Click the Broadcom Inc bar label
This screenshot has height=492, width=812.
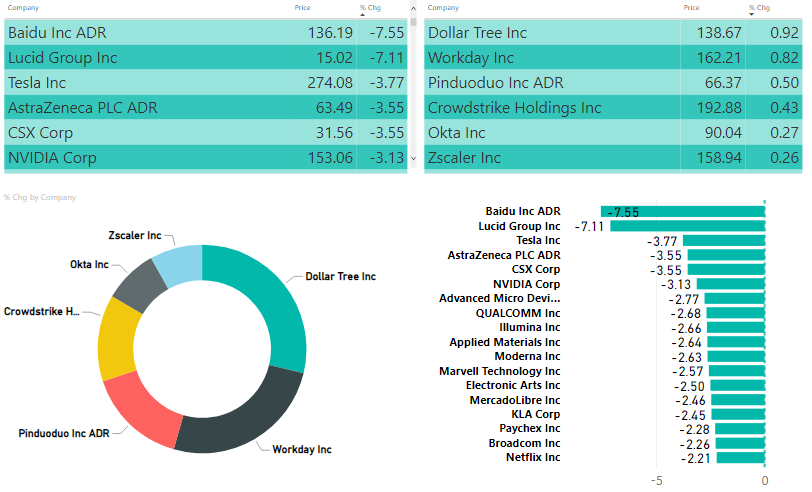click(x=524, y=443)
